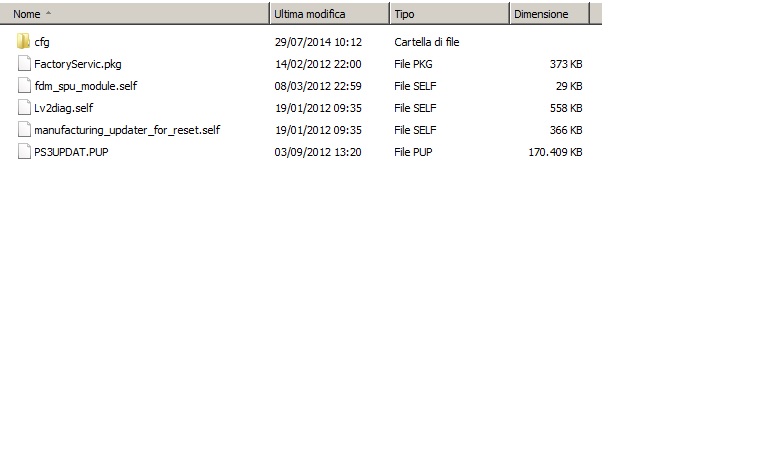Click the FactoryServic.pkg file icon
Viewport: 768px width, 460px height.
click(x=24, y=64)
